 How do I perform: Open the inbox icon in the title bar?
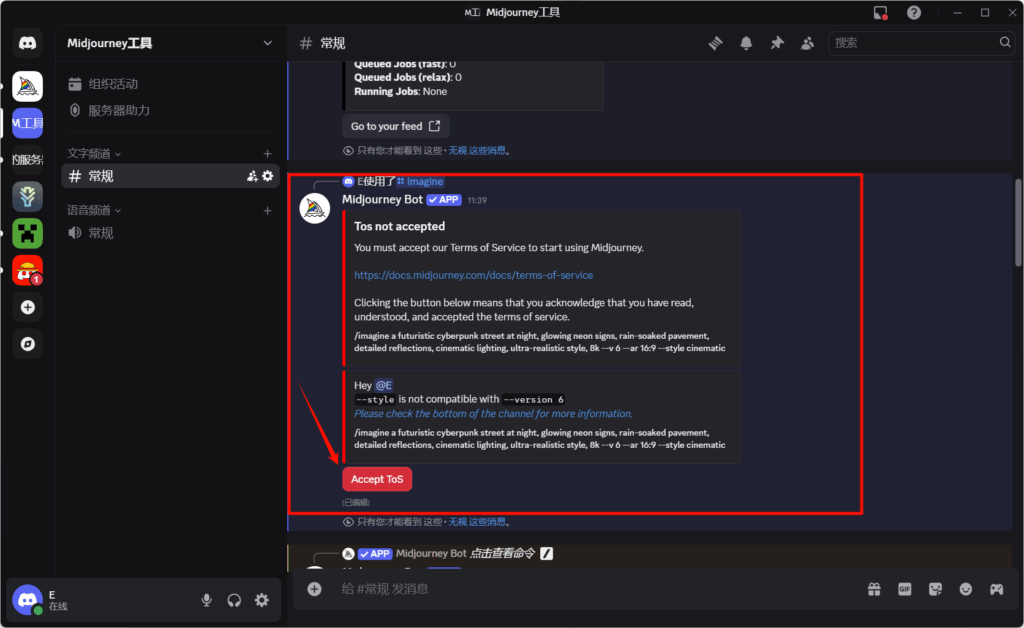[880, 12]
